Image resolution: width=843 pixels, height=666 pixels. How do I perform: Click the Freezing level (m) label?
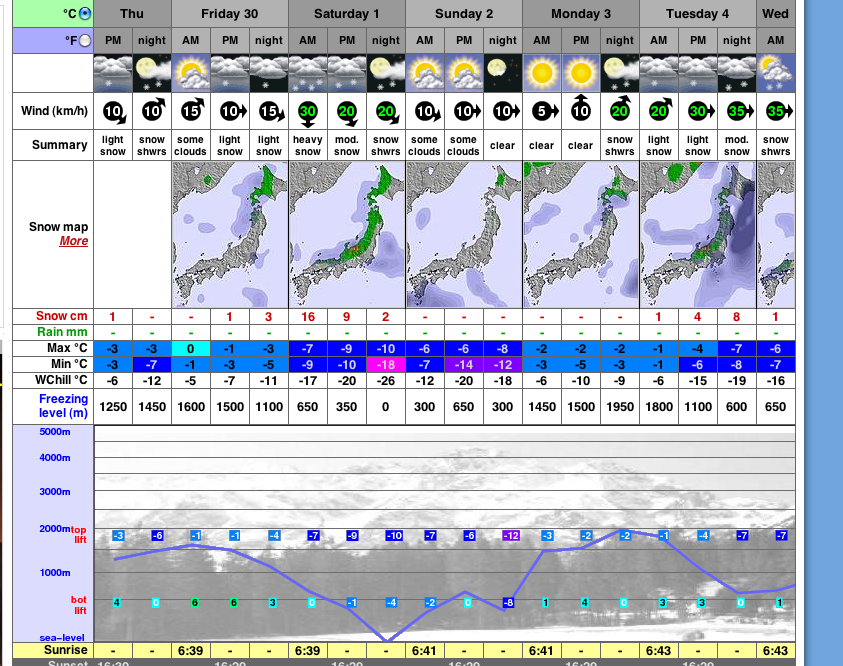point(63,406)
